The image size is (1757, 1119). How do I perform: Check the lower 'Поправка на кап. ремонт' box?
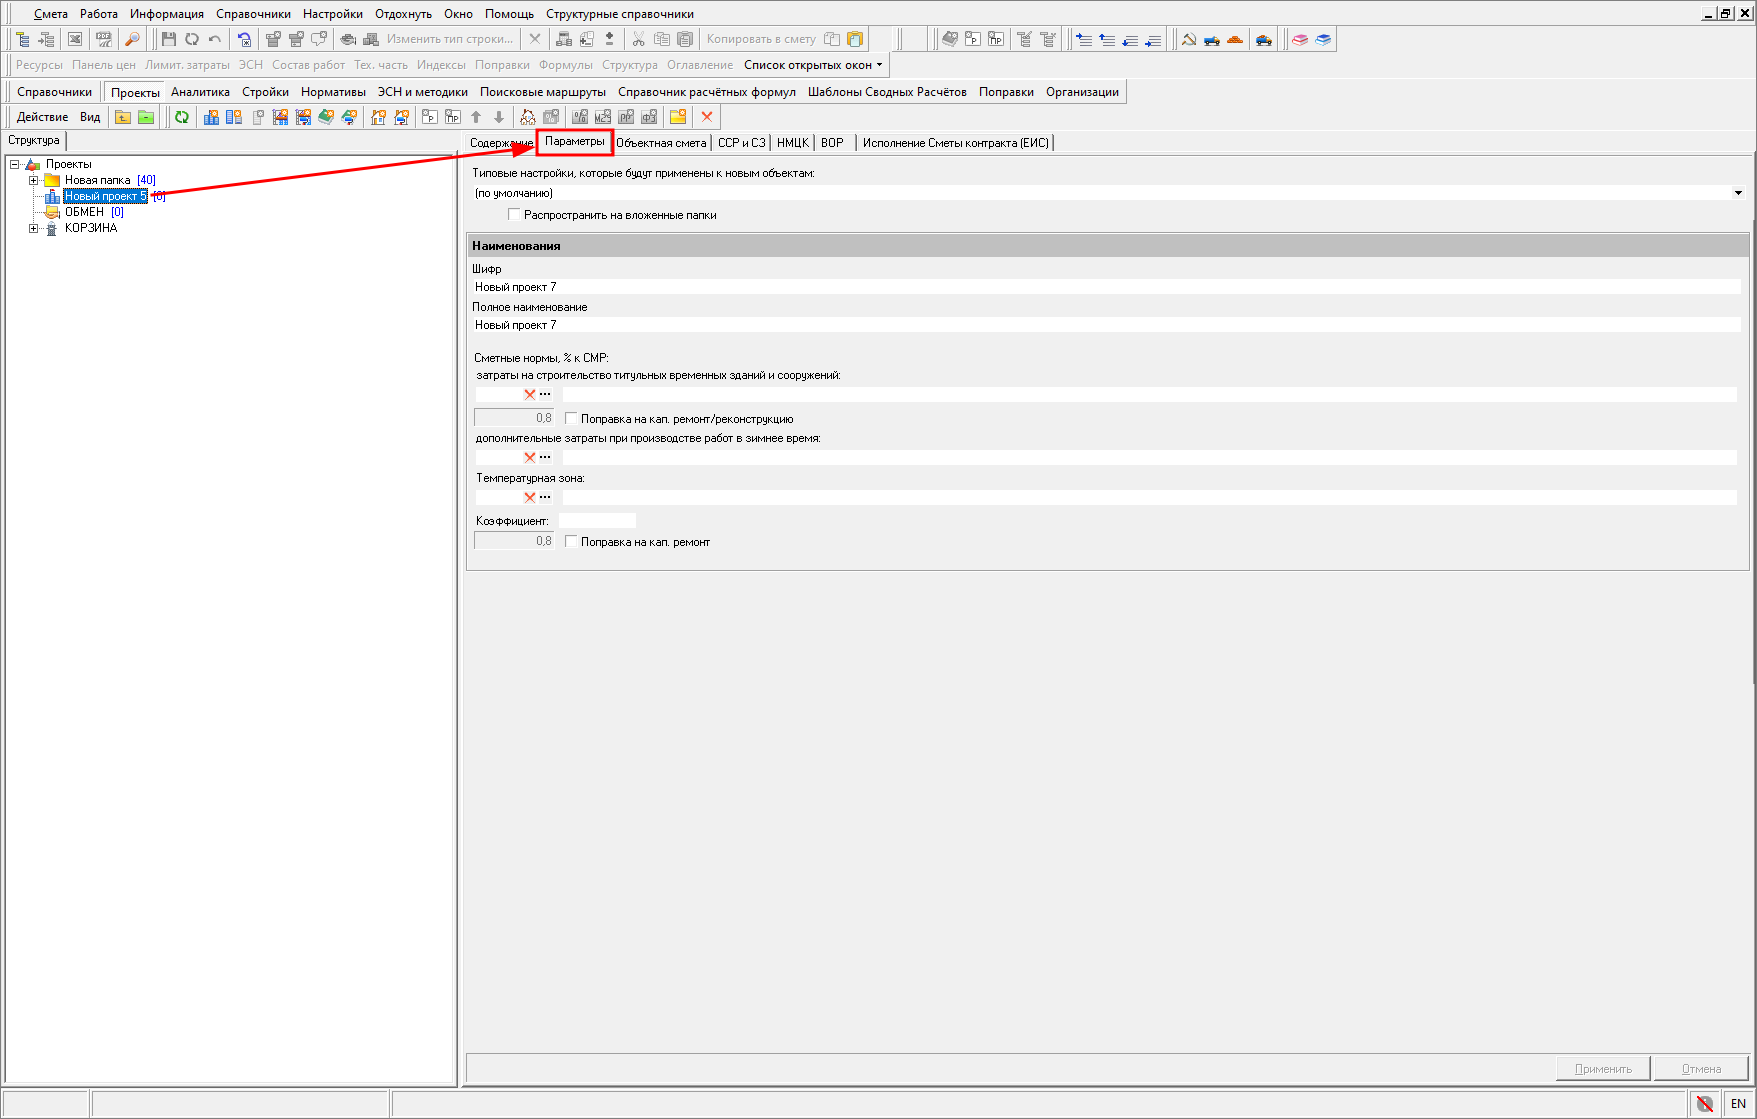571,542
